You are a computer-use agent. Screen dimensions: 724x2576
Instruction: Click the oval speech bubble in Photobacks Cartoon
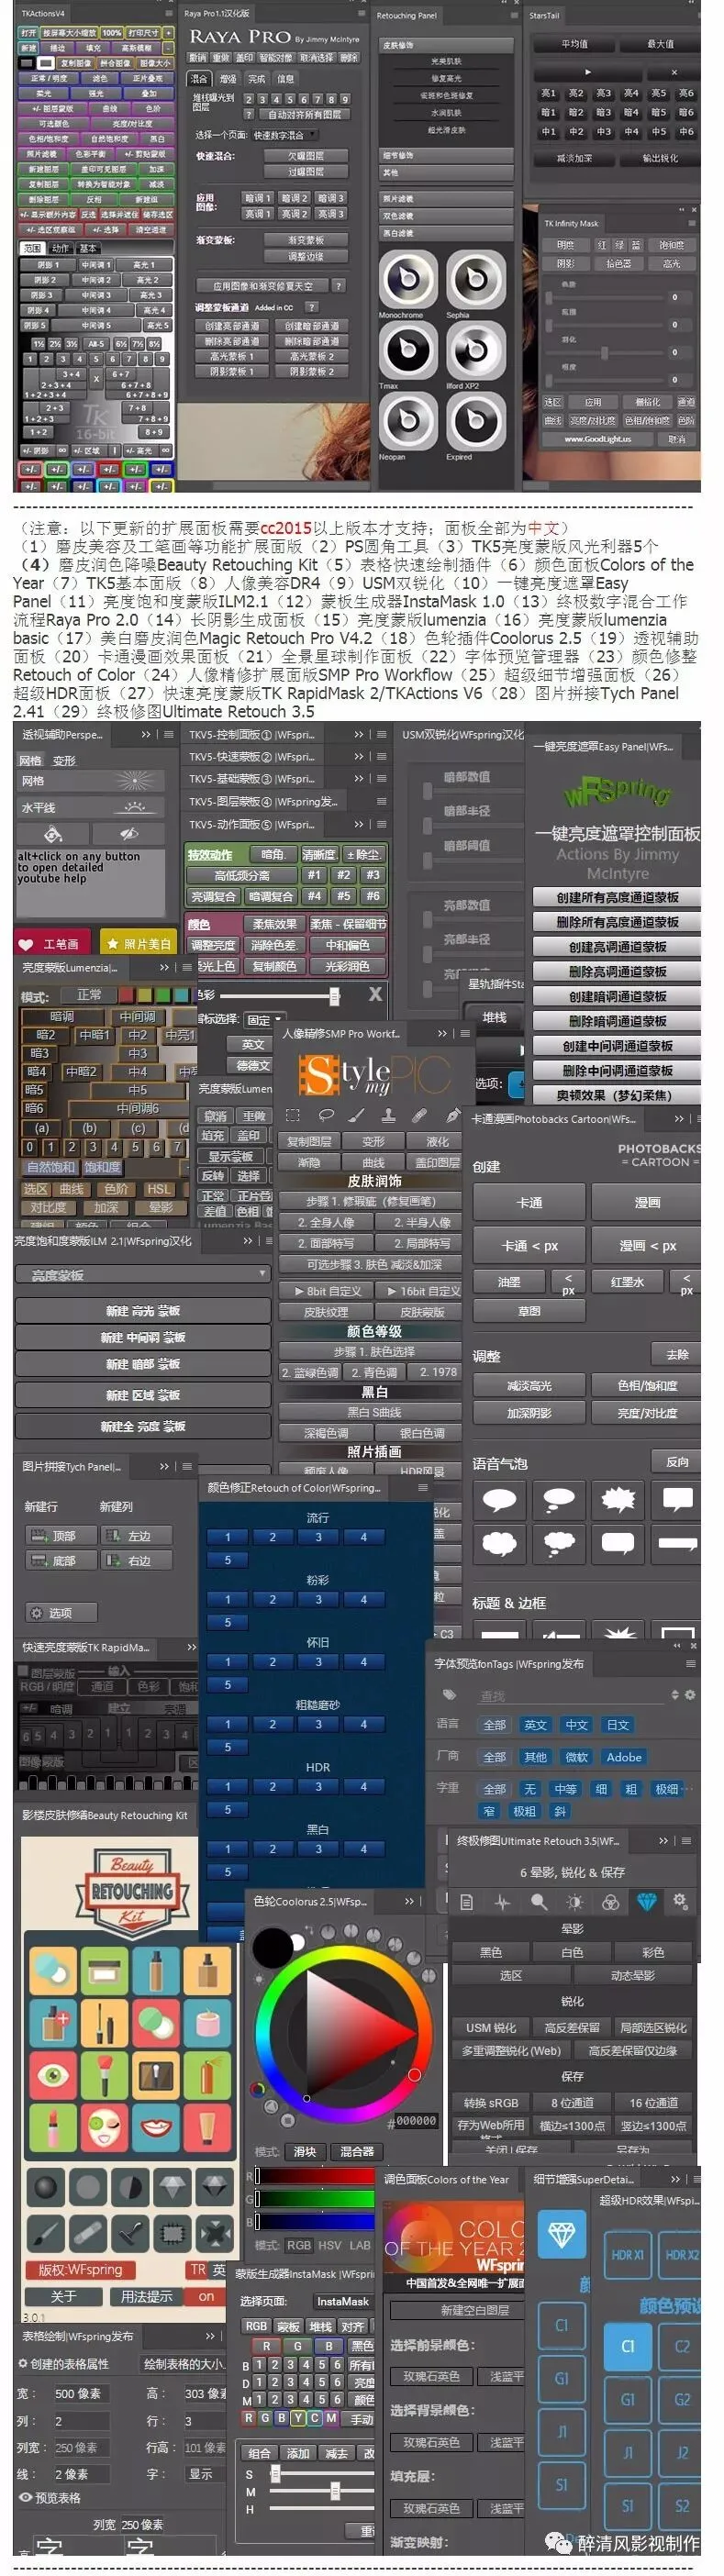[x=499, y=1499]
